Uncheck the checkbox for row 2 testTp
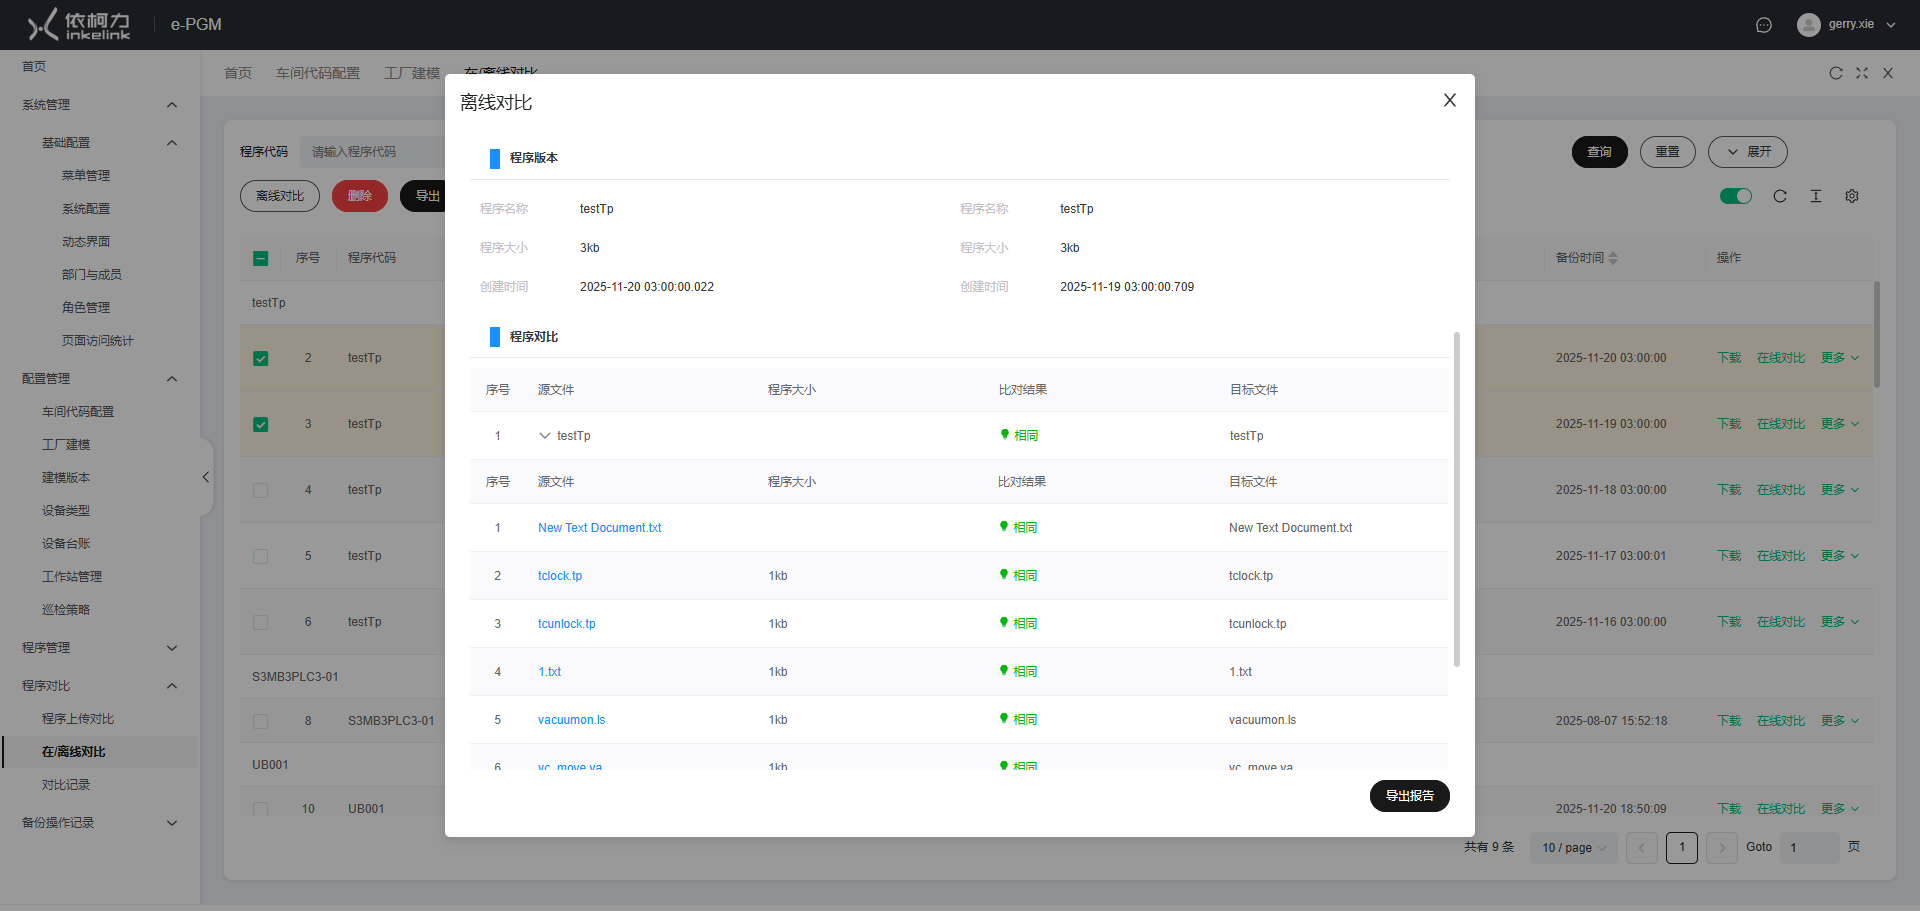 point(261,358)
